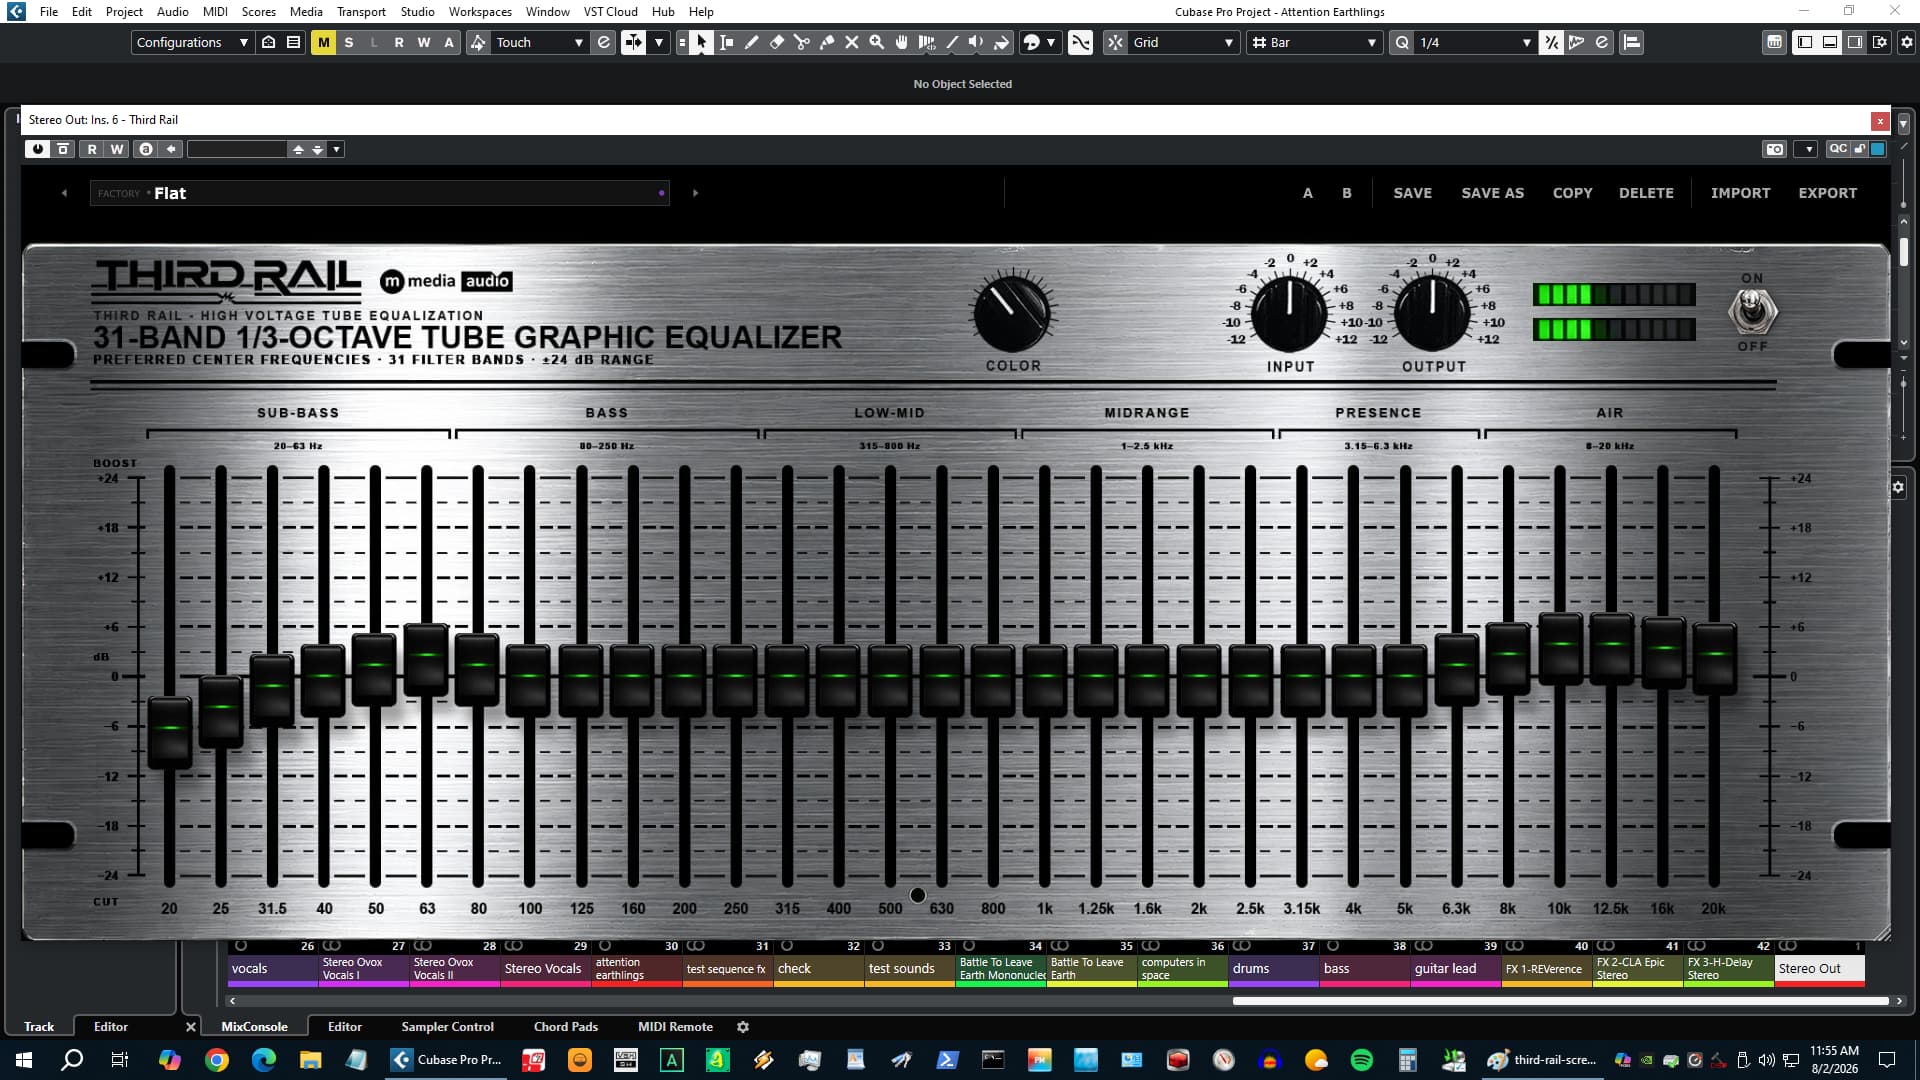1920x1080 pixels.
Task: Select the Mute X tool
Action: (x=852, y=42)
